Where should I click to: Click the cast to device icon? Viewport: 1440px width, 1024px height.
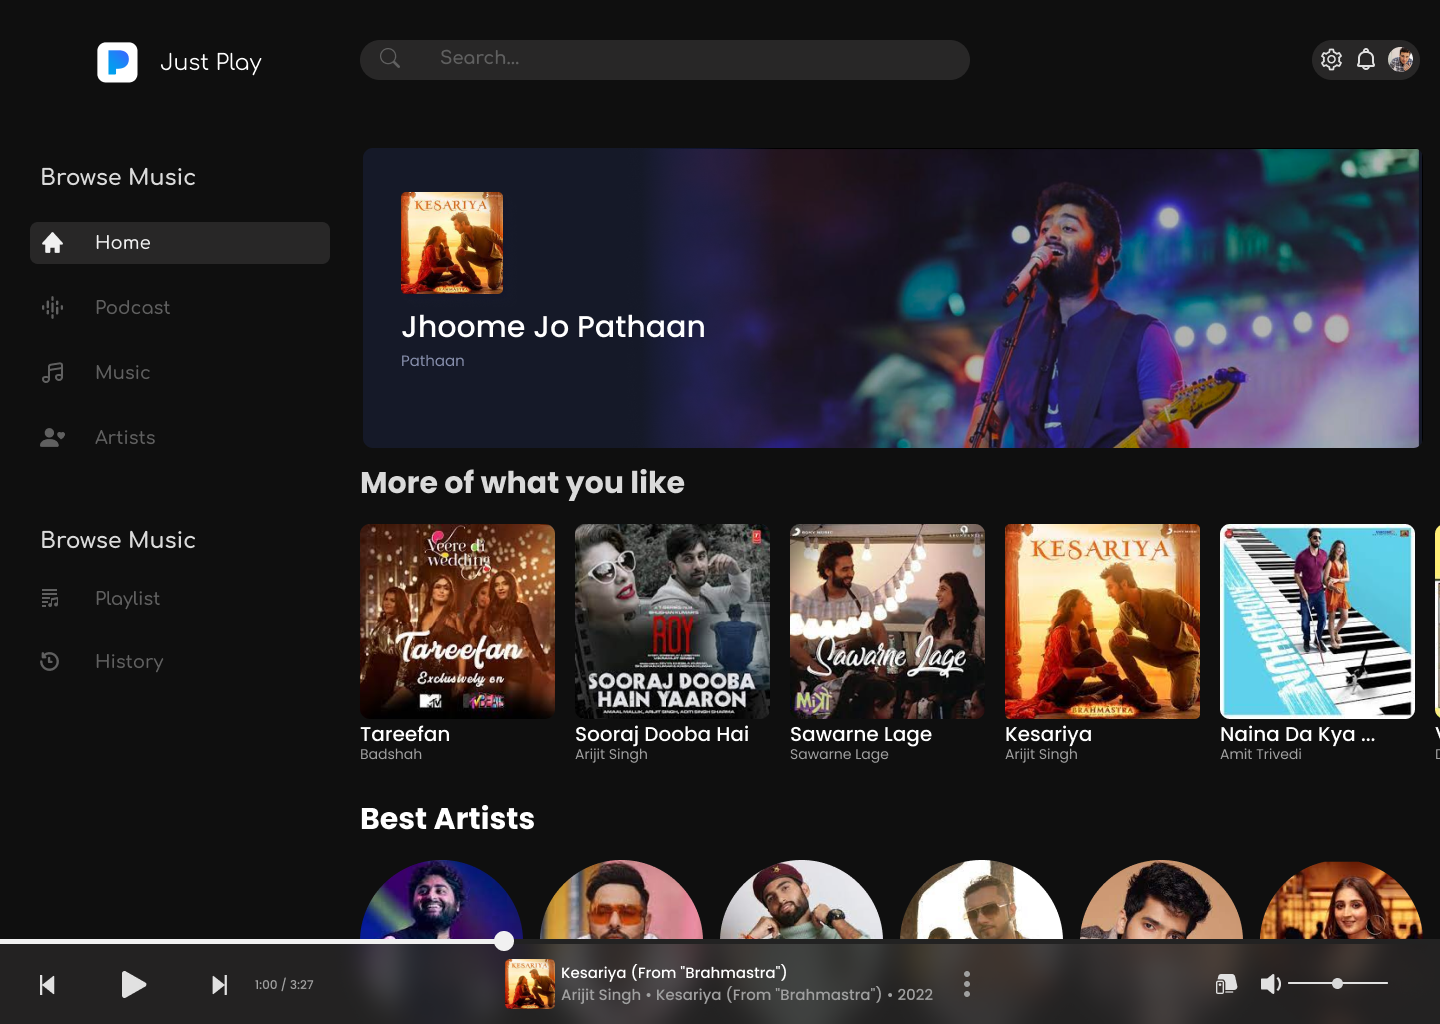[1226, 984]
